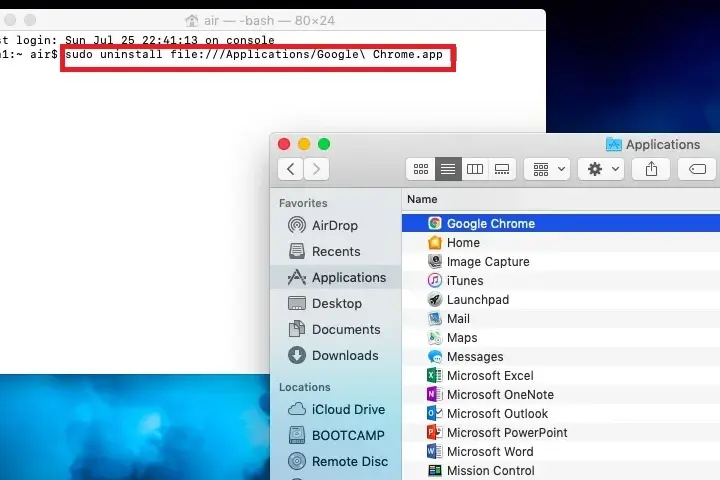Select Messages in the applications list

pyautogui.click(x=561, y=356)
